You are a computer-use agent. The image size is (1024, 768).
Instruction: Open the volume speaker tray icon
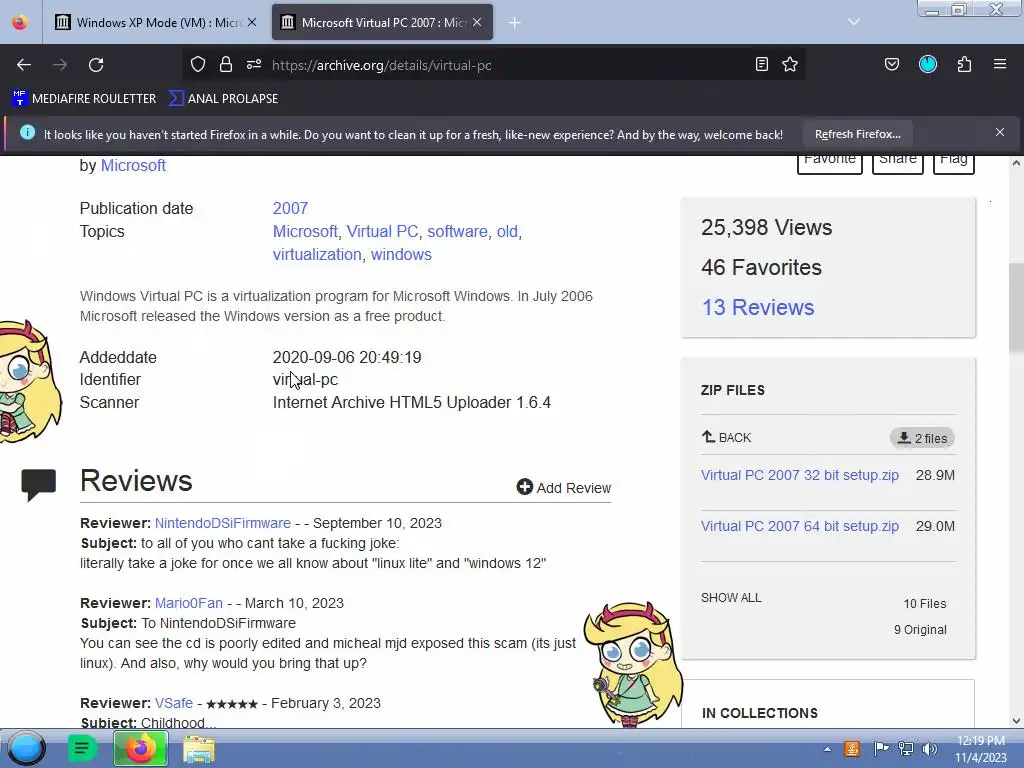point(930,748)
